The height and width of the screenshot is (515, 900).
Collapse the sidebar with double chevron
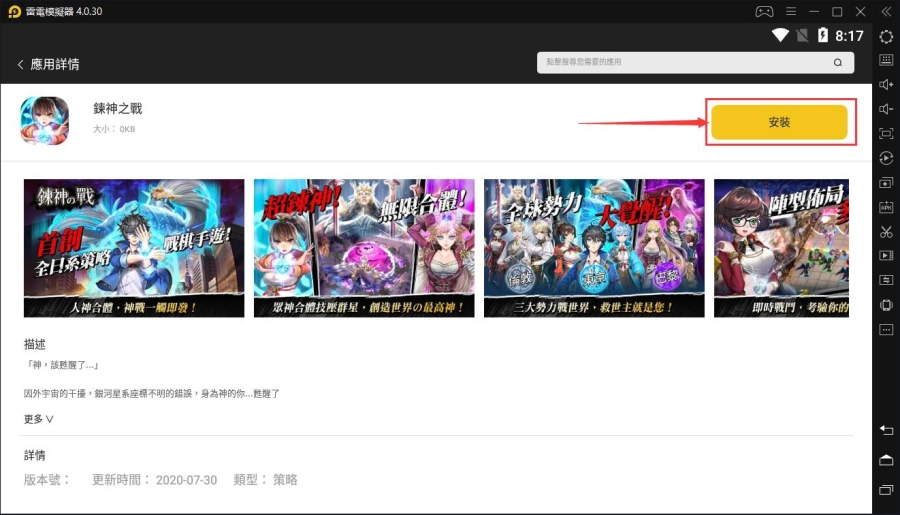(886, 11)
